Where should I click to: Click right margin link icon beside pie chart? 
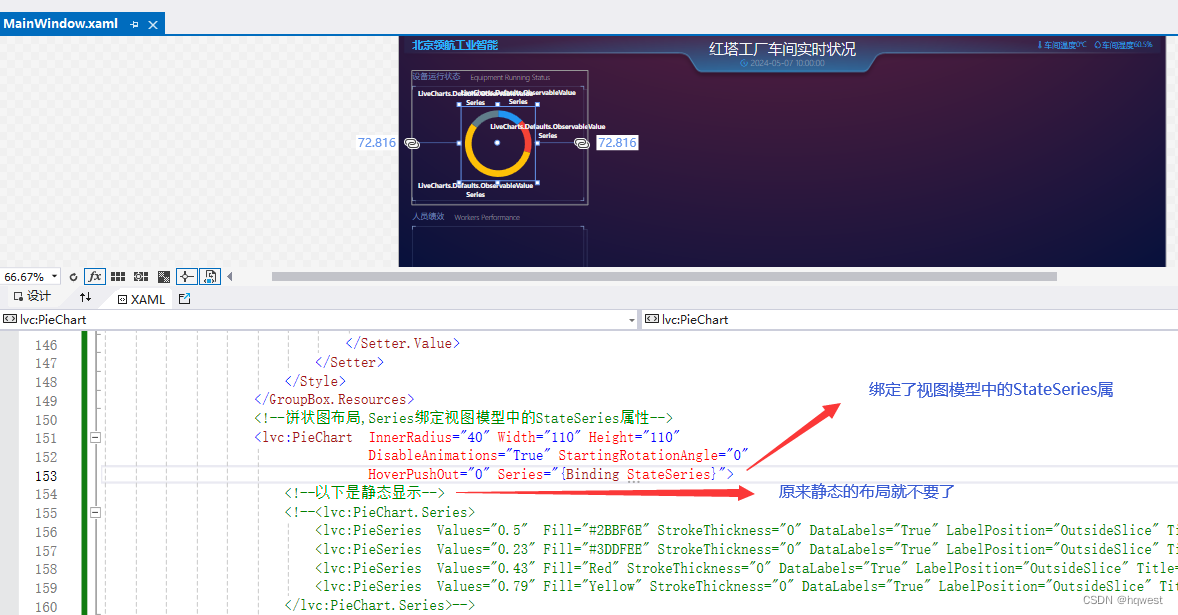point(582,143)
